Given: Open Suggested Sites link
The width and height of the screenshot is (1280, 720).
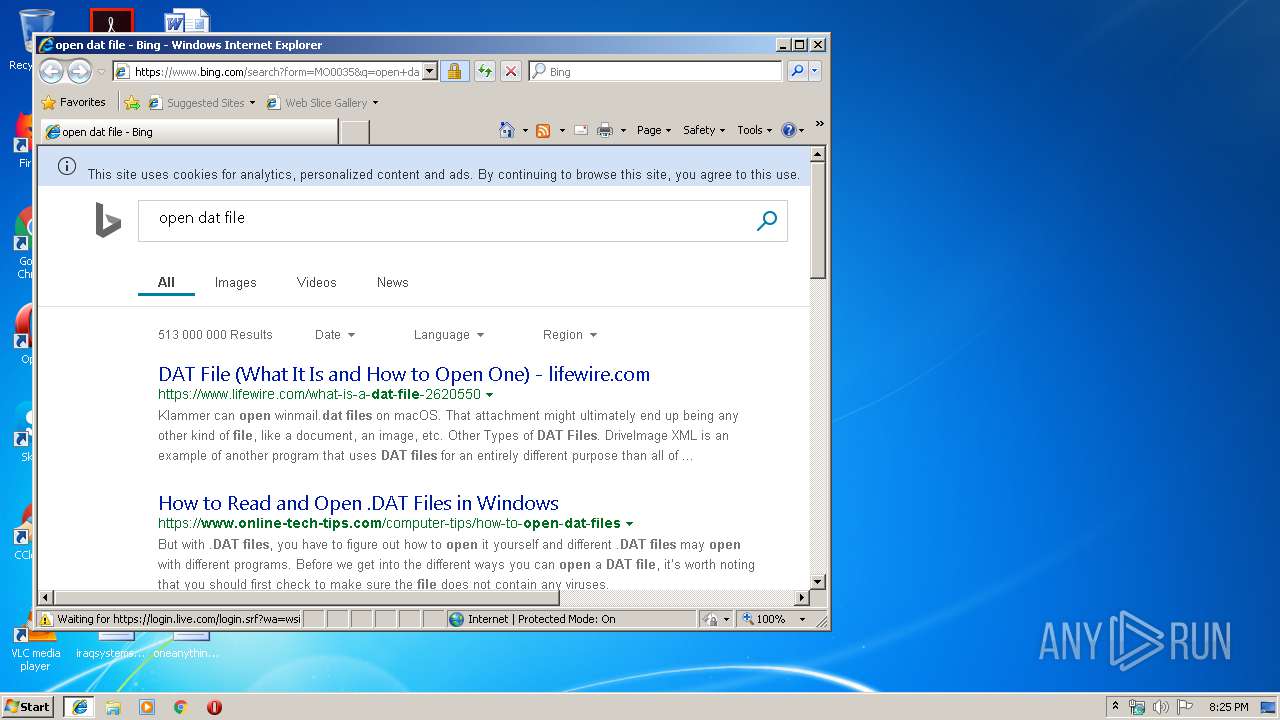Looking at the screenshot, I should pos(201,103).
